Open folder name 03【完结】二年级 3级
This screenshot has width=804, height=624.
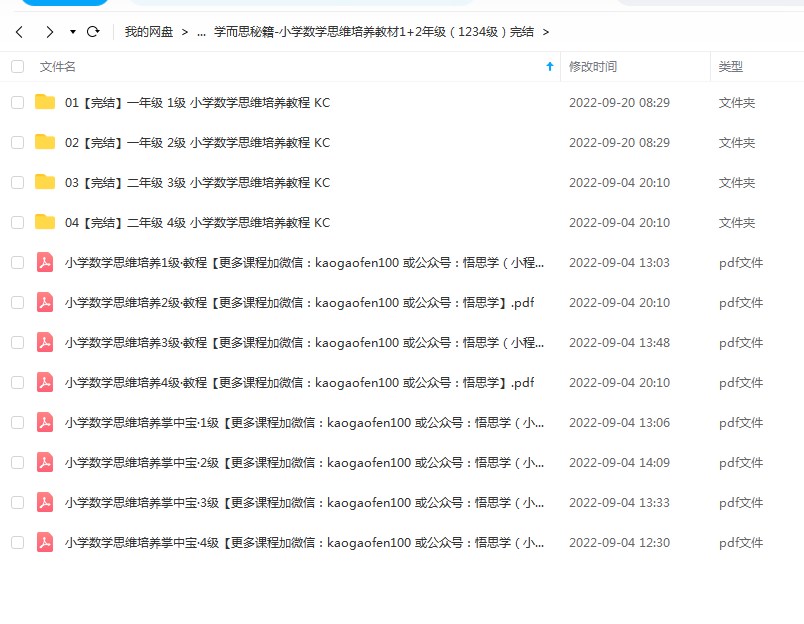197,183
